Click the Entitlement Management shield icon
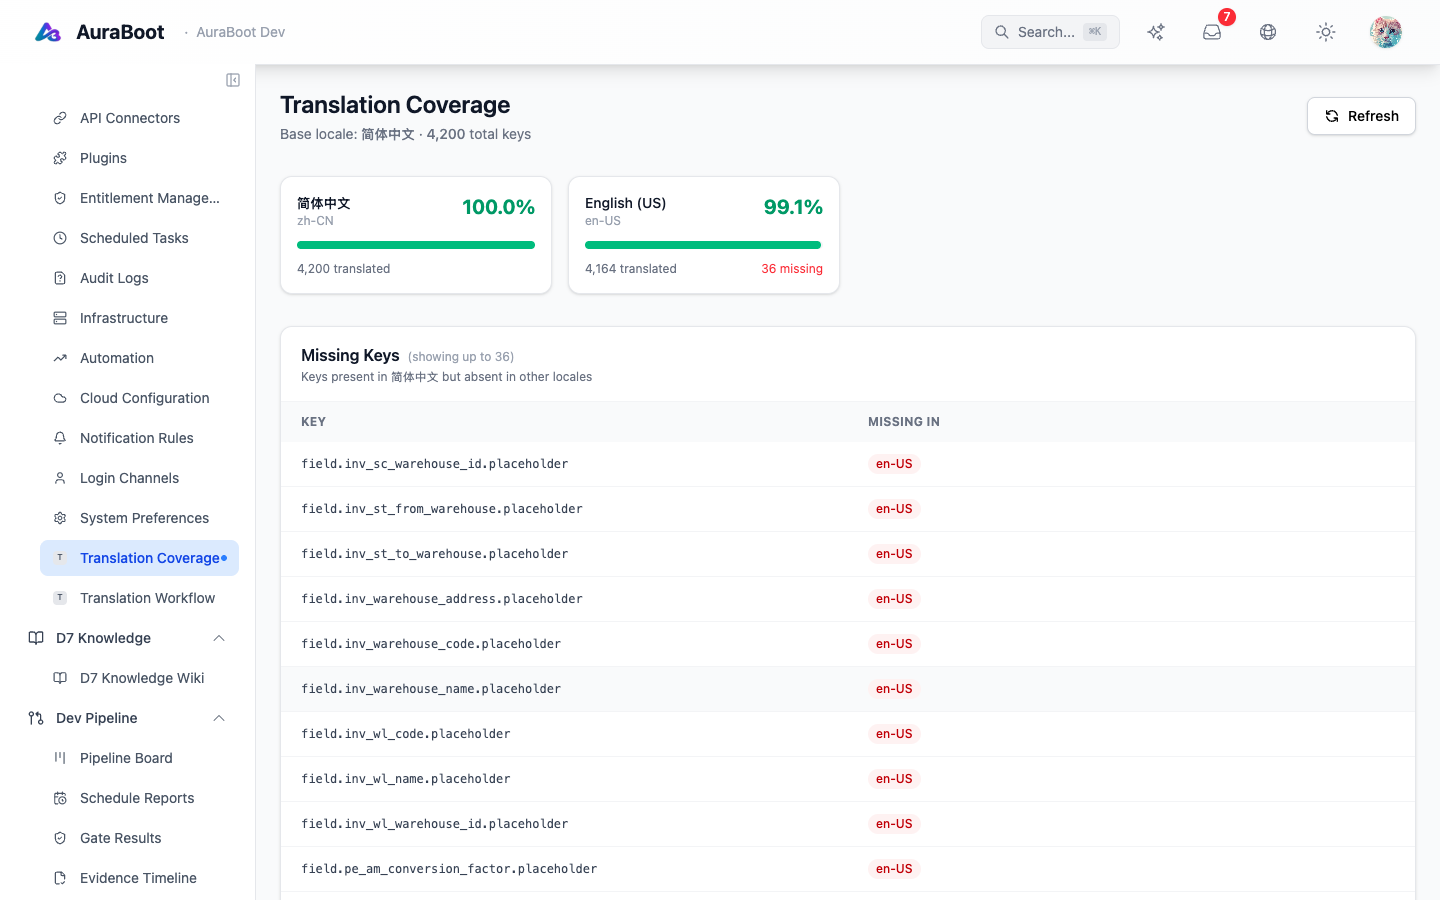The image size is (1440, 900). tap(60, 198)
